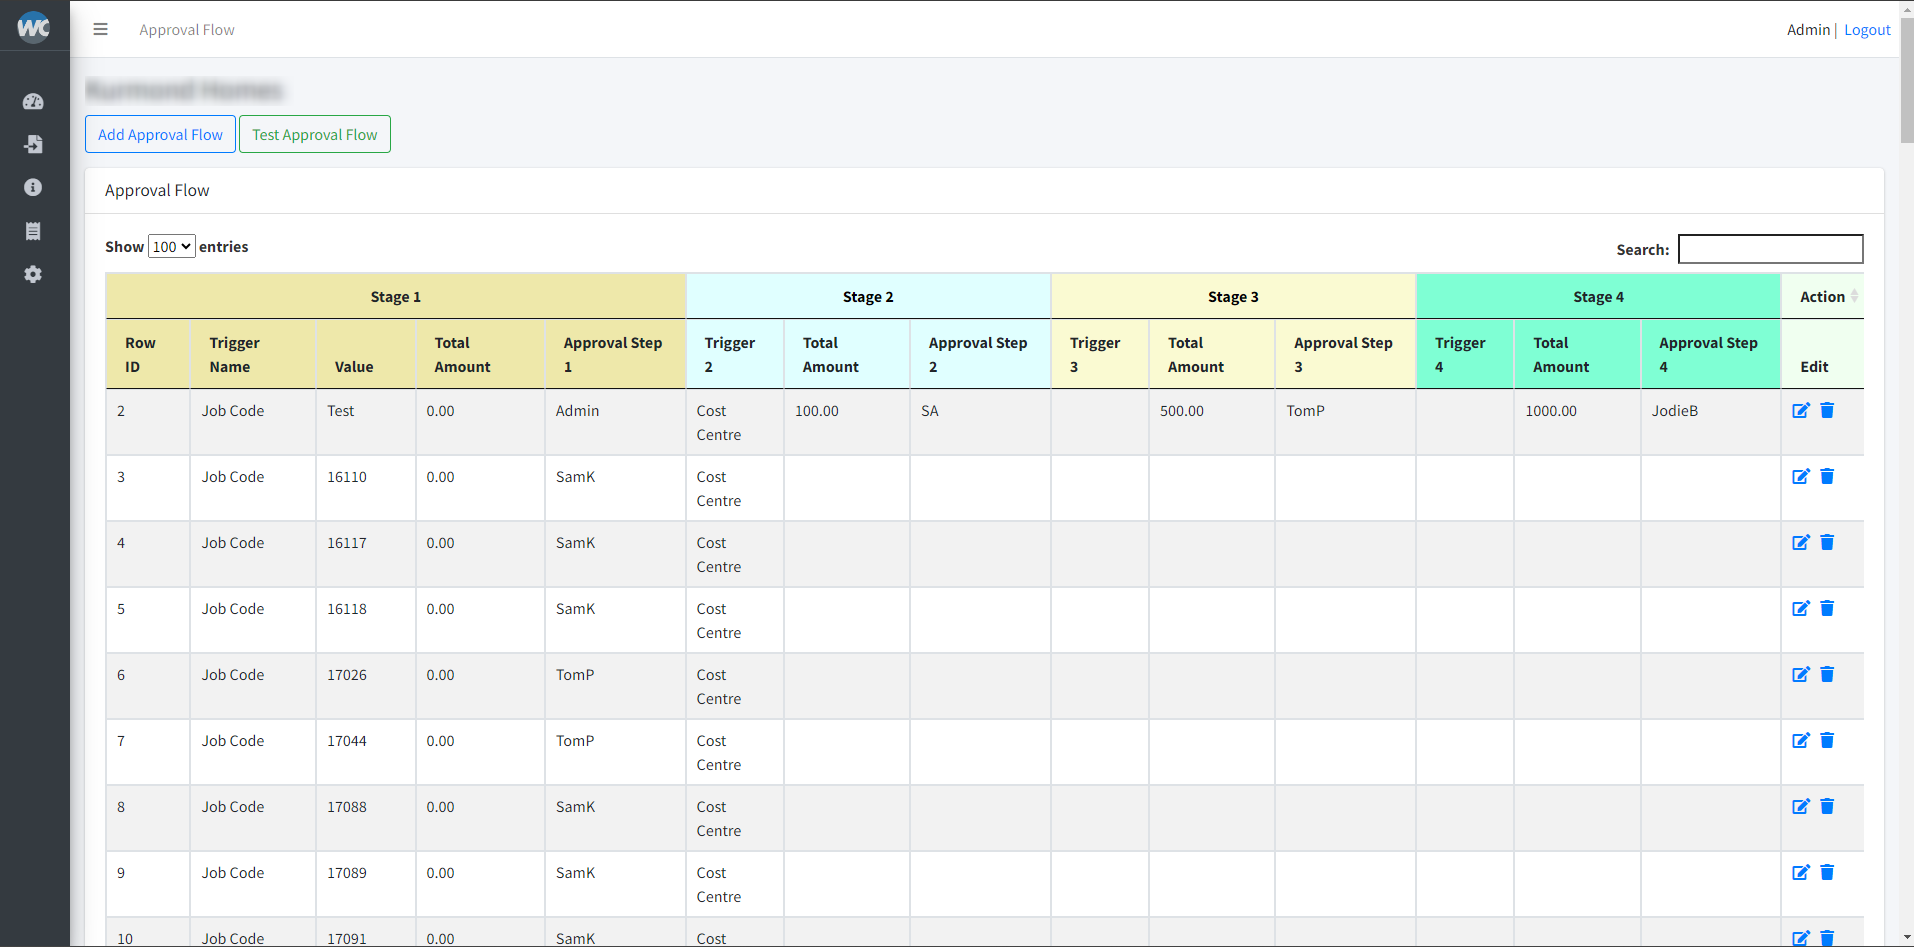
Task: Click the scrollbar down arrow
Action: point(1907,938)
